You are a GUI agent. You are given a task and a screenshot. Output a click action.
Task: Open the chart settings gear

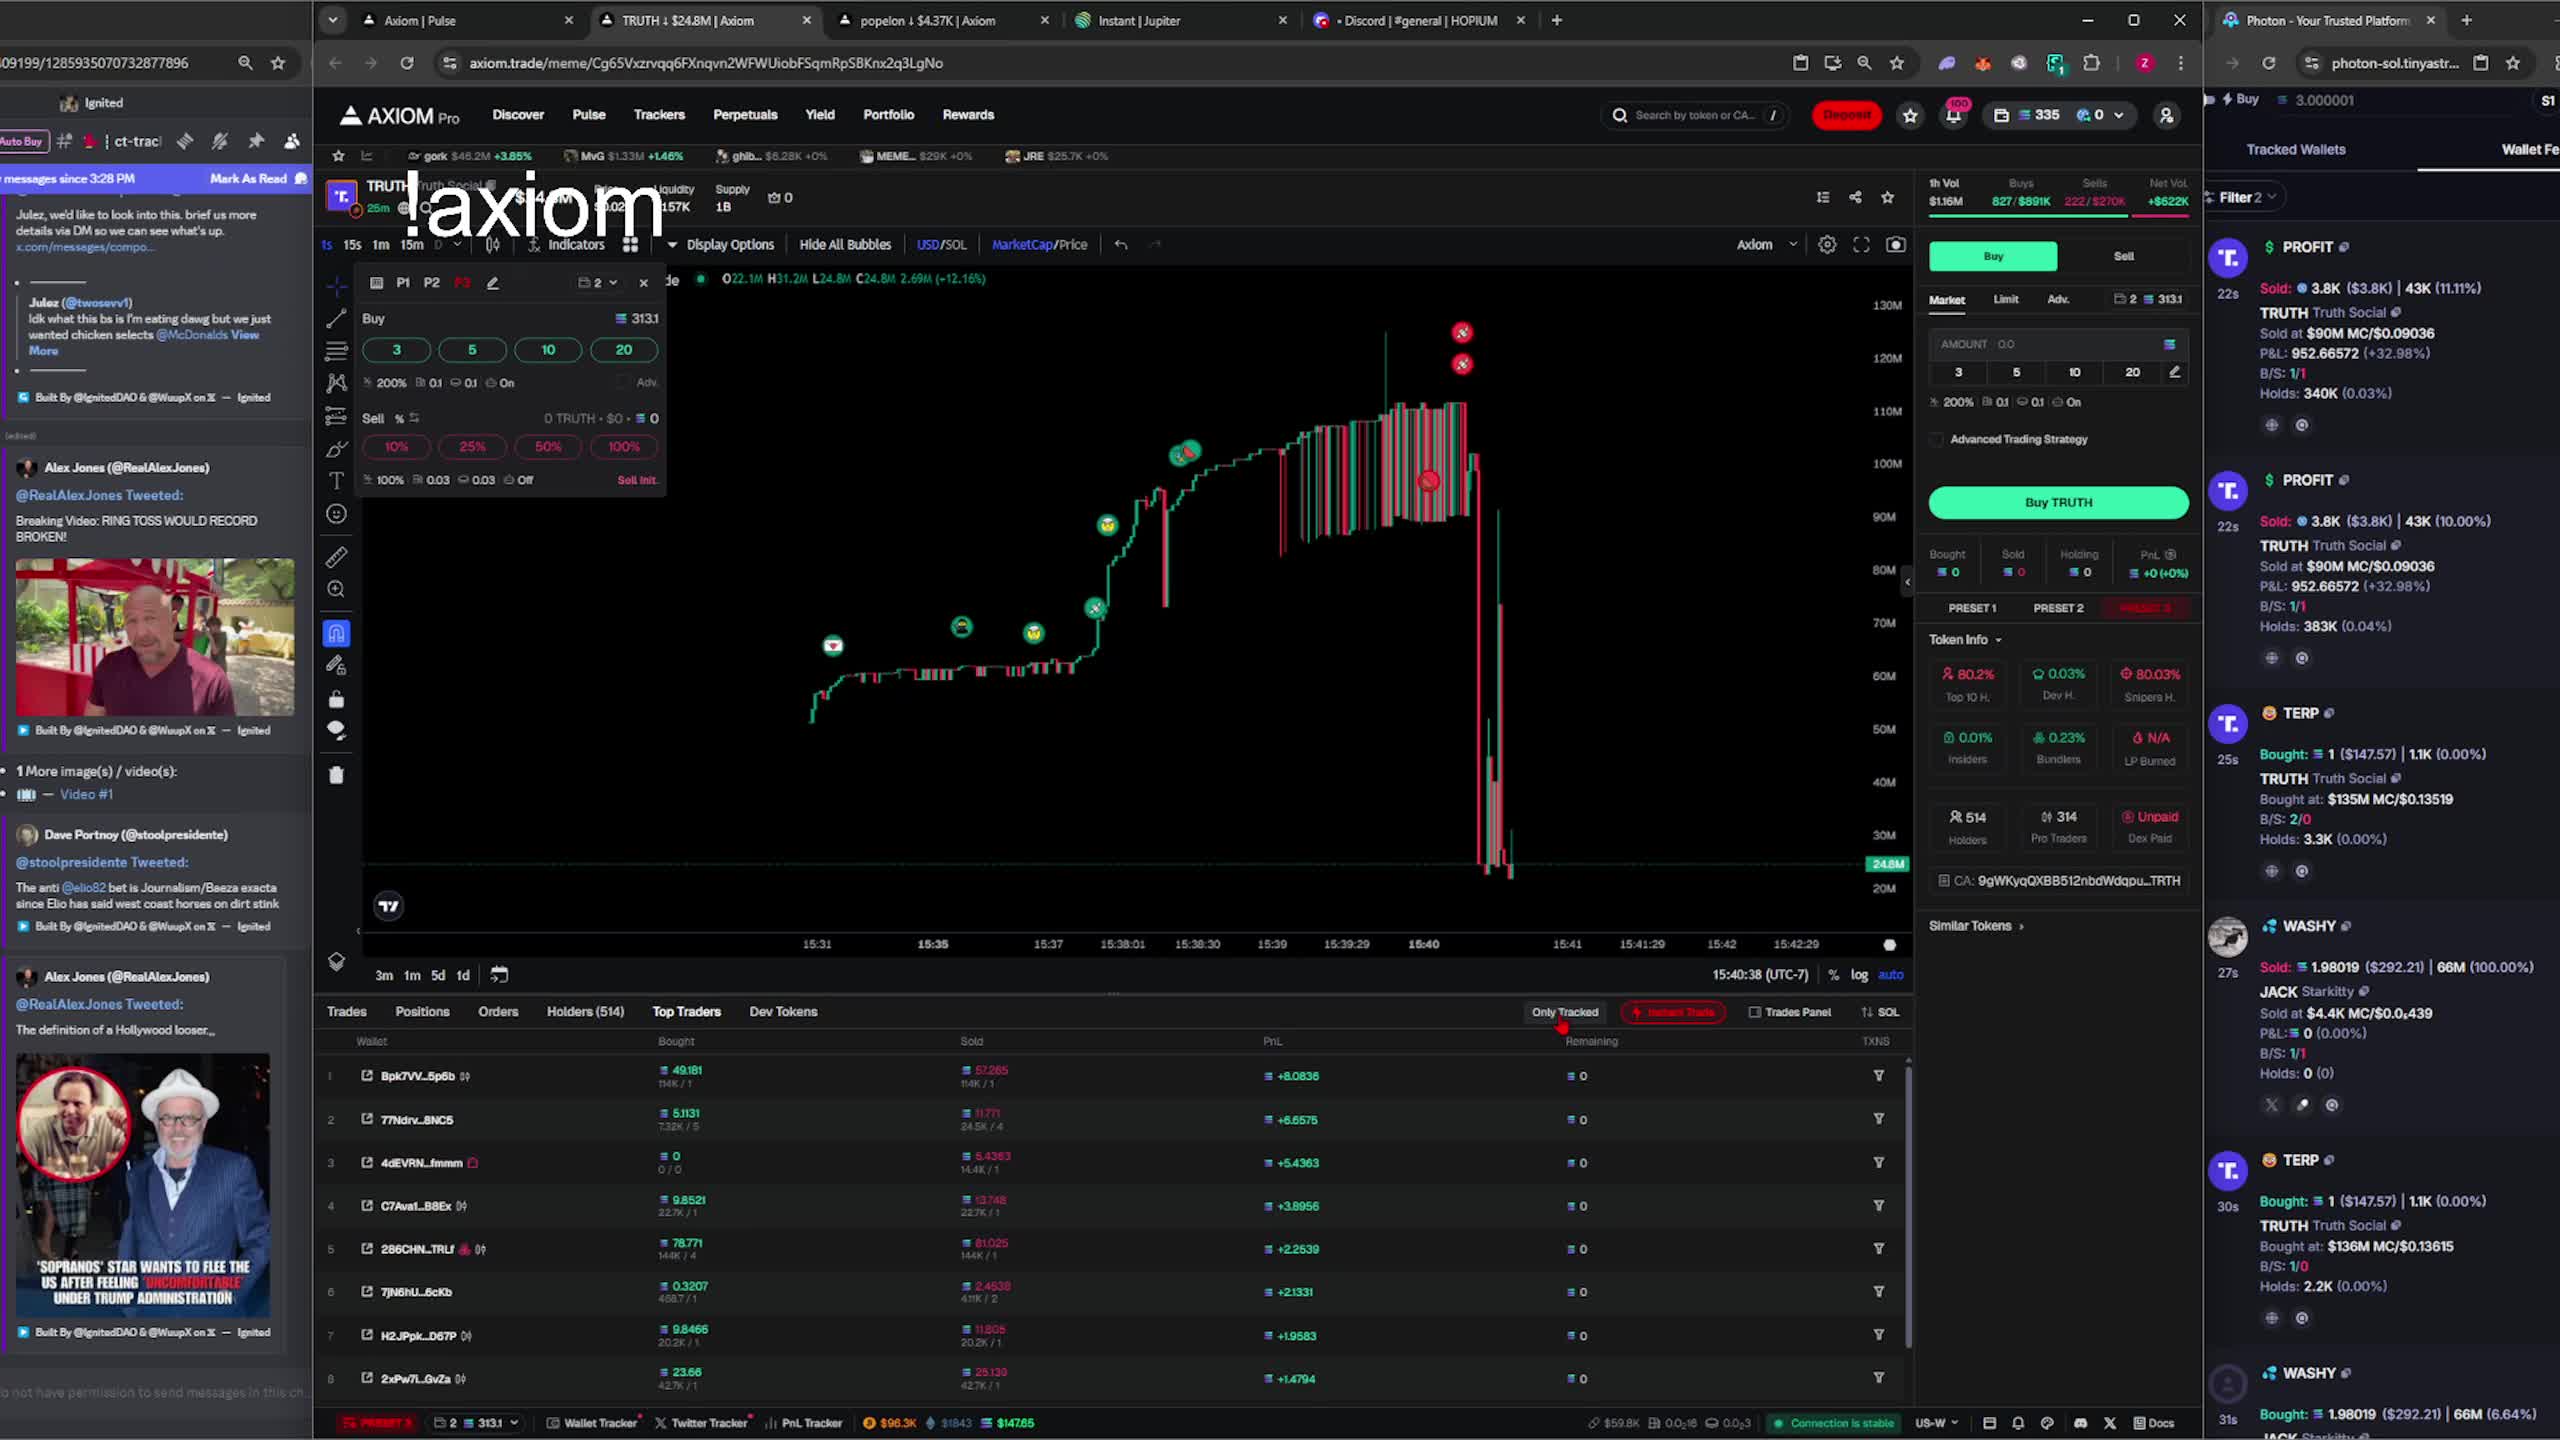click(x=1827, y=245)
